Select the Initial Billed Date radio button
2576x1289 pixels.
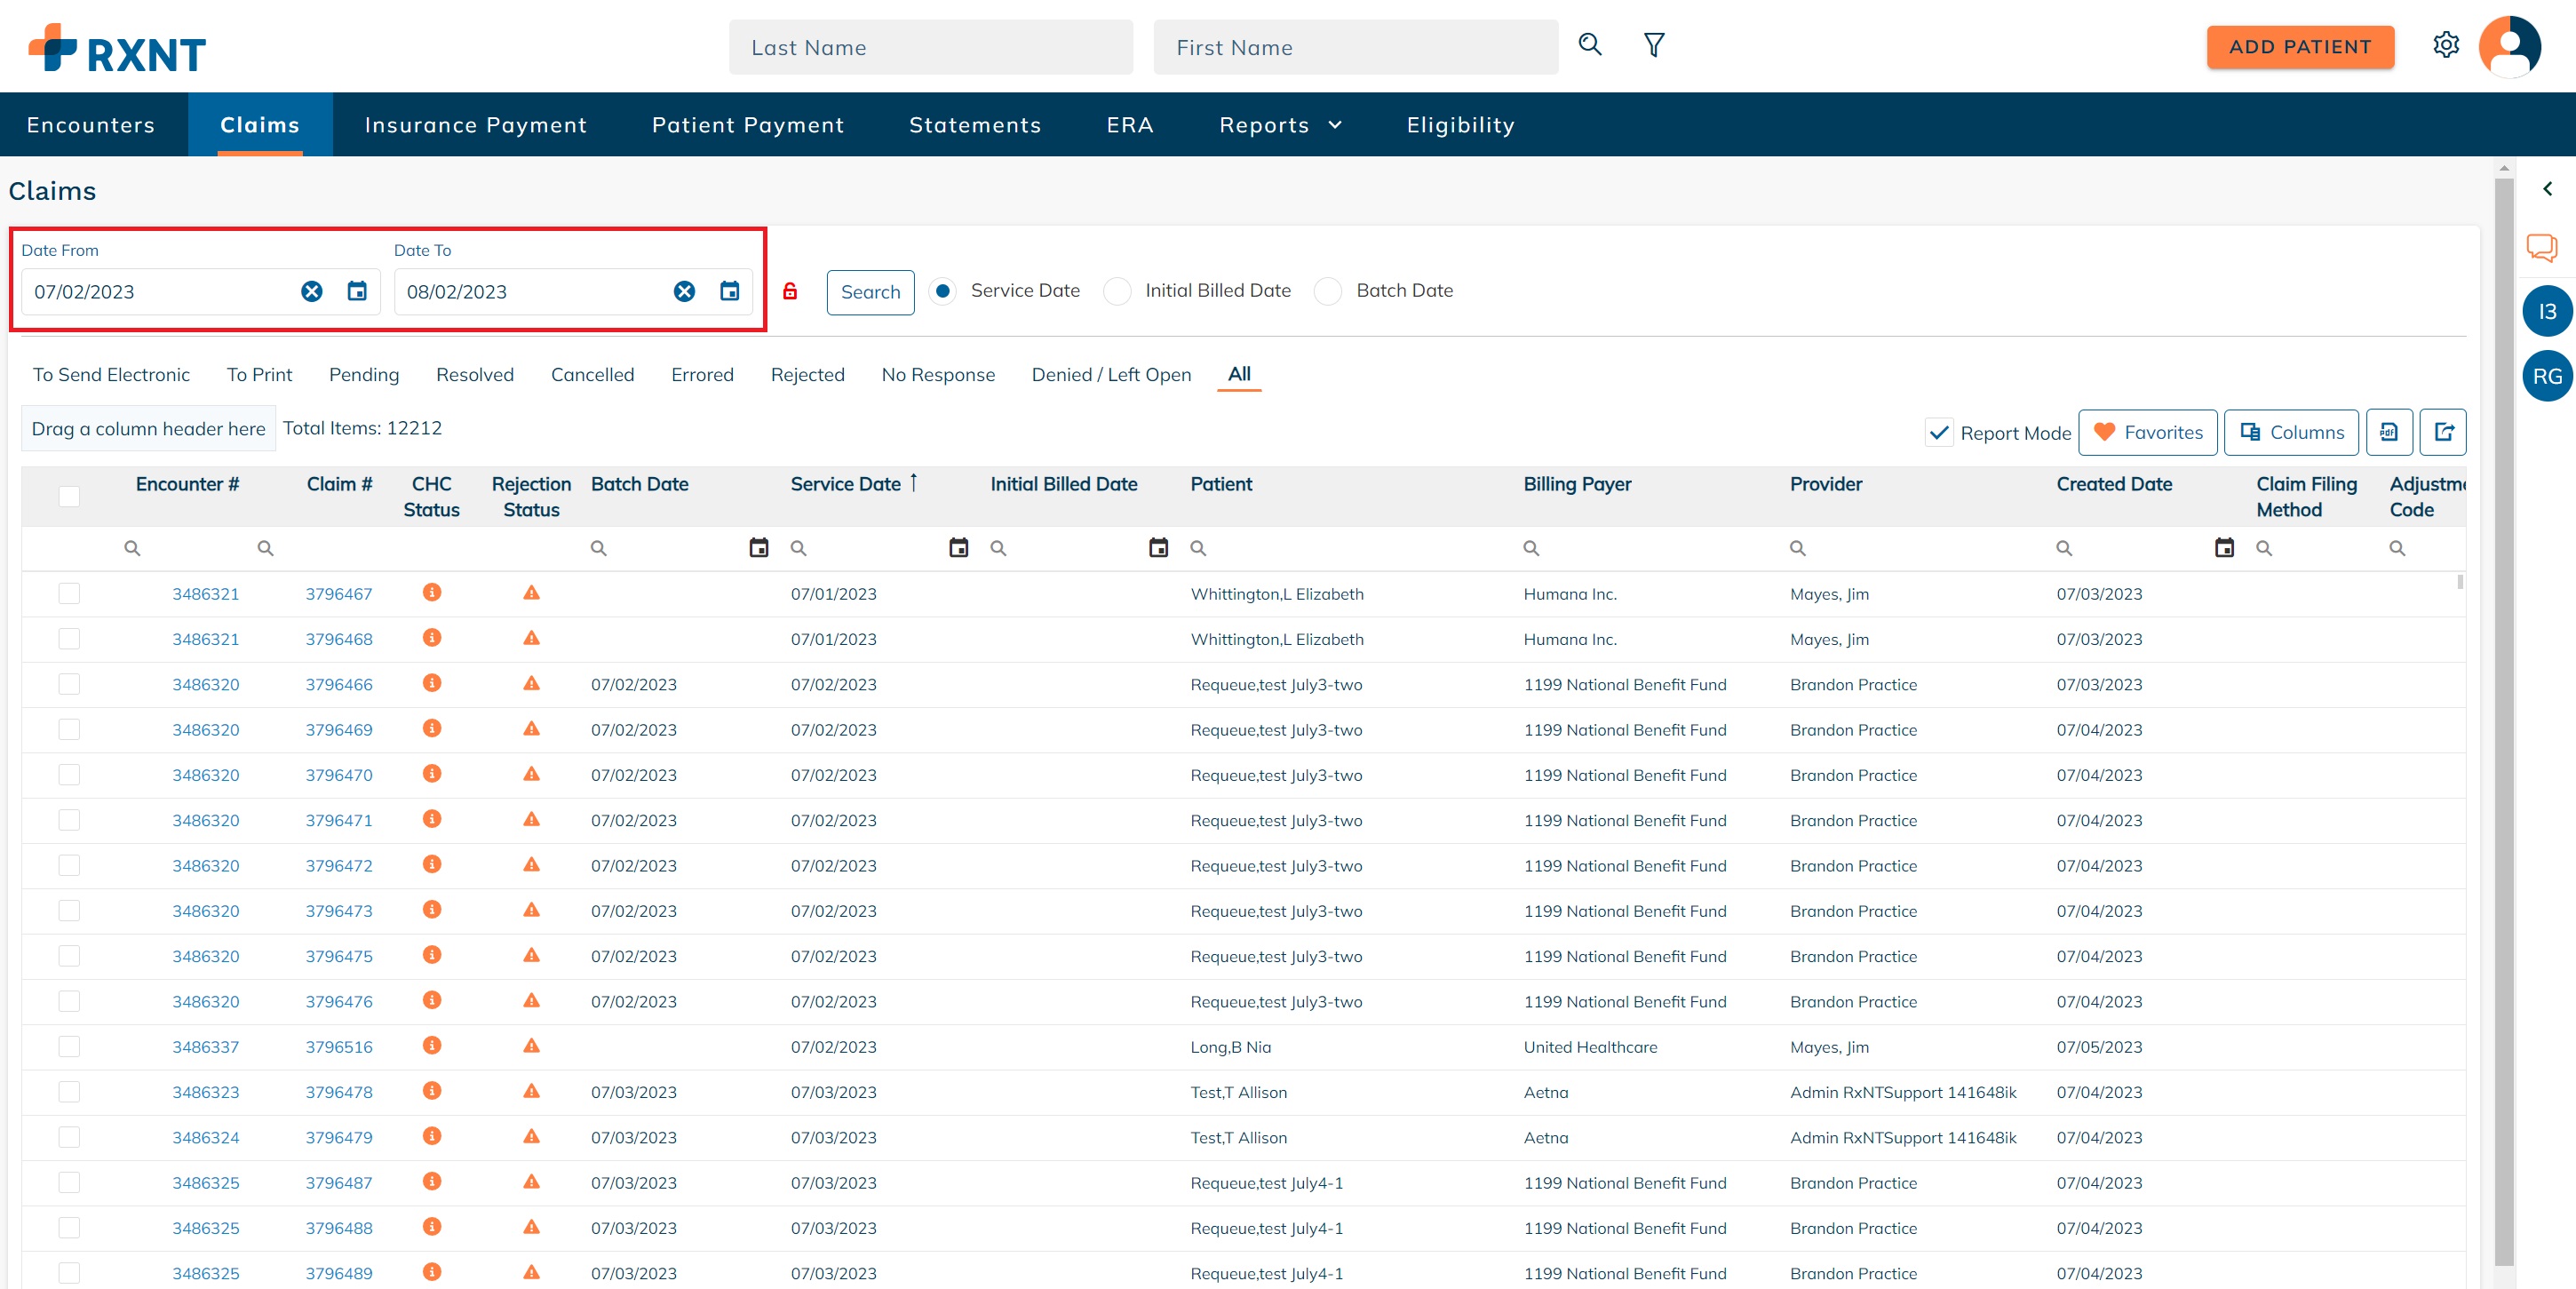click(x=1117, y=291)
